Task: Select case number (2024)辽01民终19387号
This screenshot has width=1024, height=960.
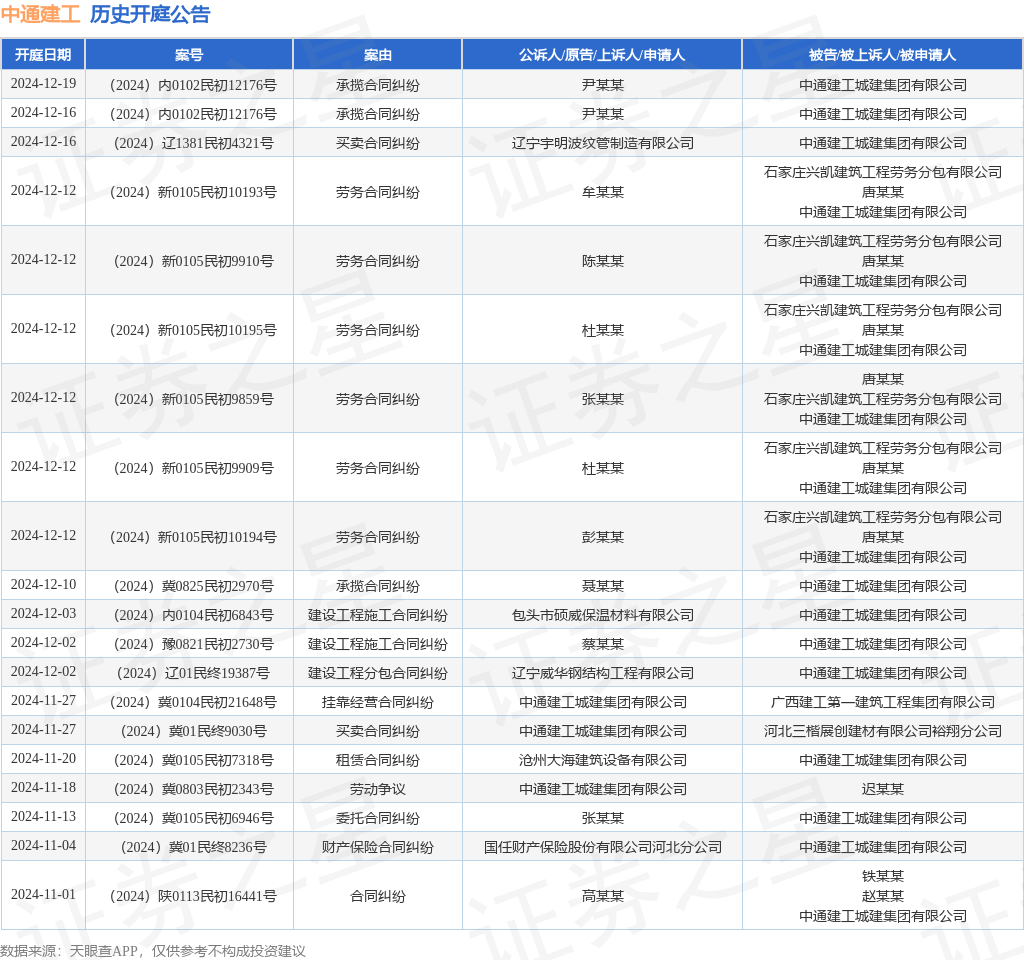Action: point(193,673)
